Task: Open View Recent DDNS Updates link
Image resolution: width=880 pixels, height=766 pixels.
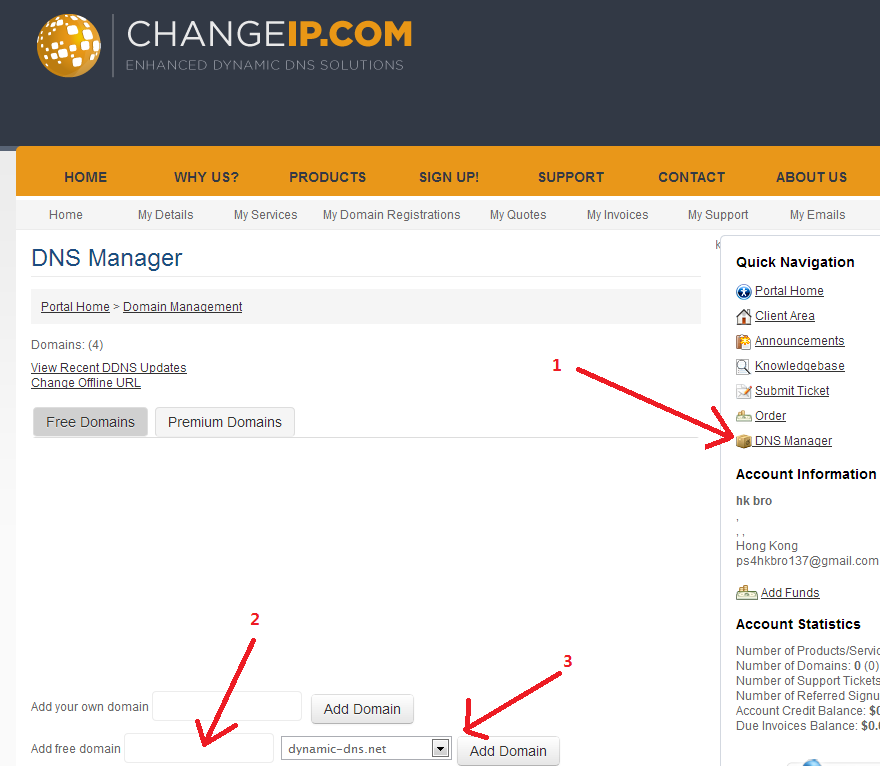Action: 108,368
